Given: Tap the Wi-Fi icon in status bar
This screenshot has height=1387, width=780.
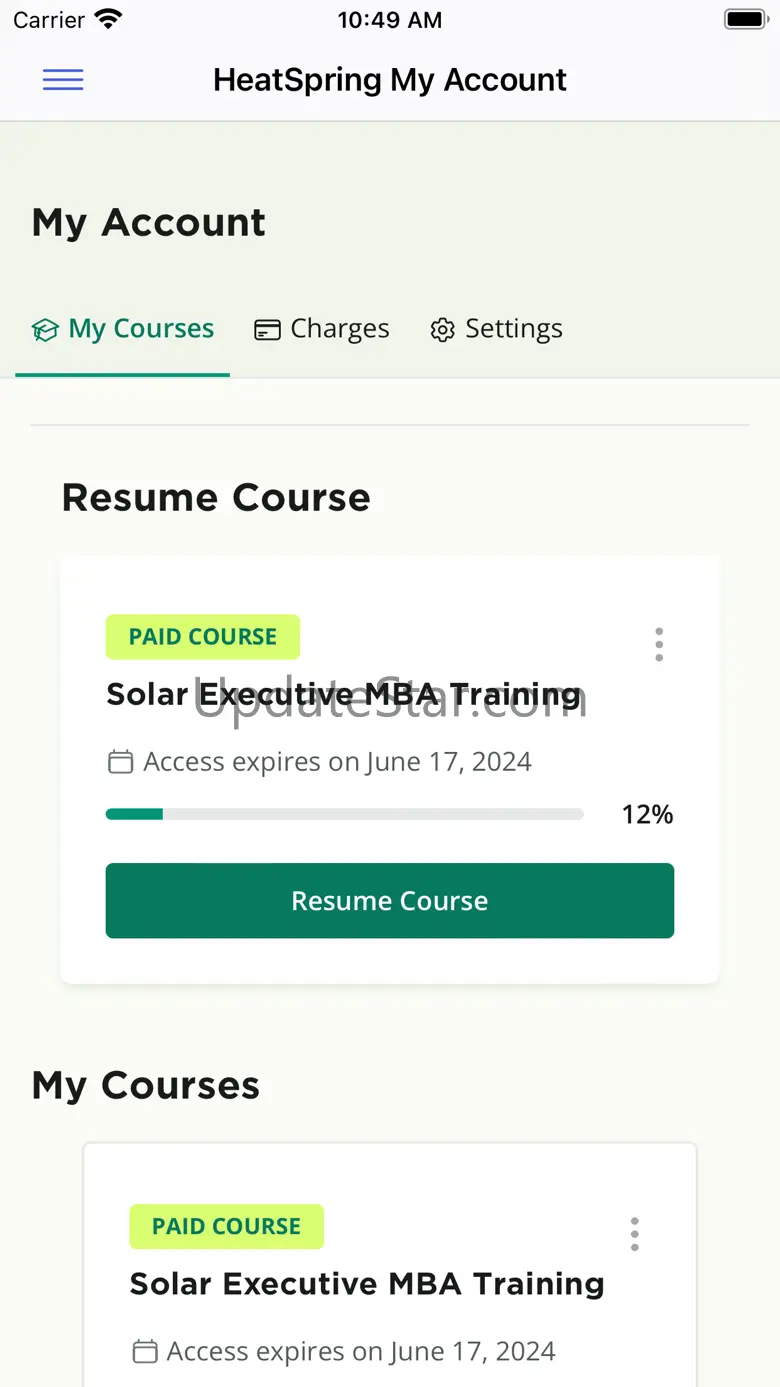Looking at the screenshot, I should [x=107, y=19].
